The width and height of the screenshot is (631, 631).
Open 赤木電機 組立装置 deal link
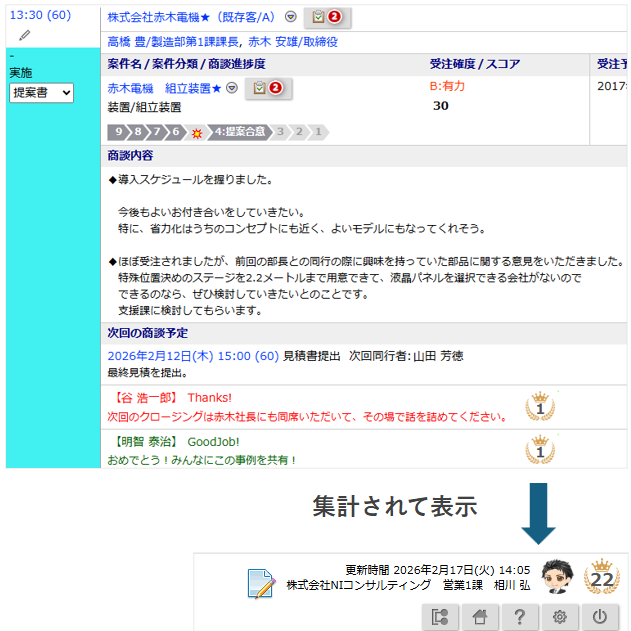coord(164,88)
